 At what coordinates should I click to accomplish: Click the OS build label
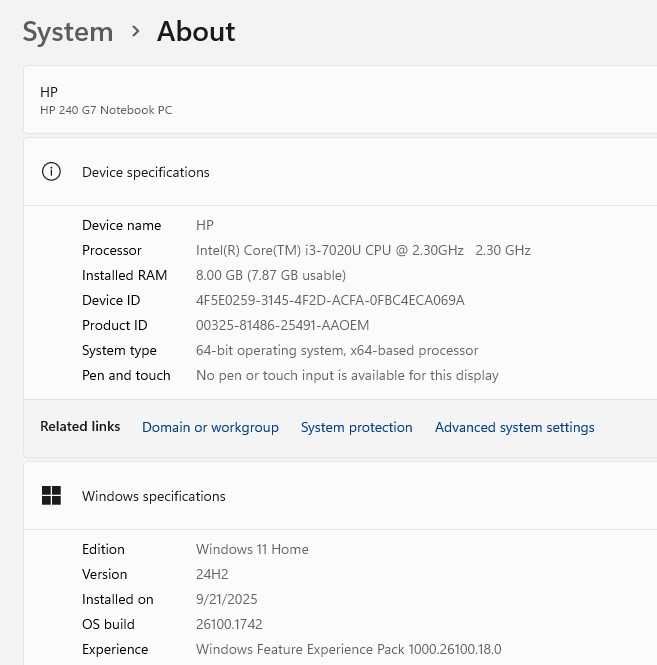coord(109,624)
